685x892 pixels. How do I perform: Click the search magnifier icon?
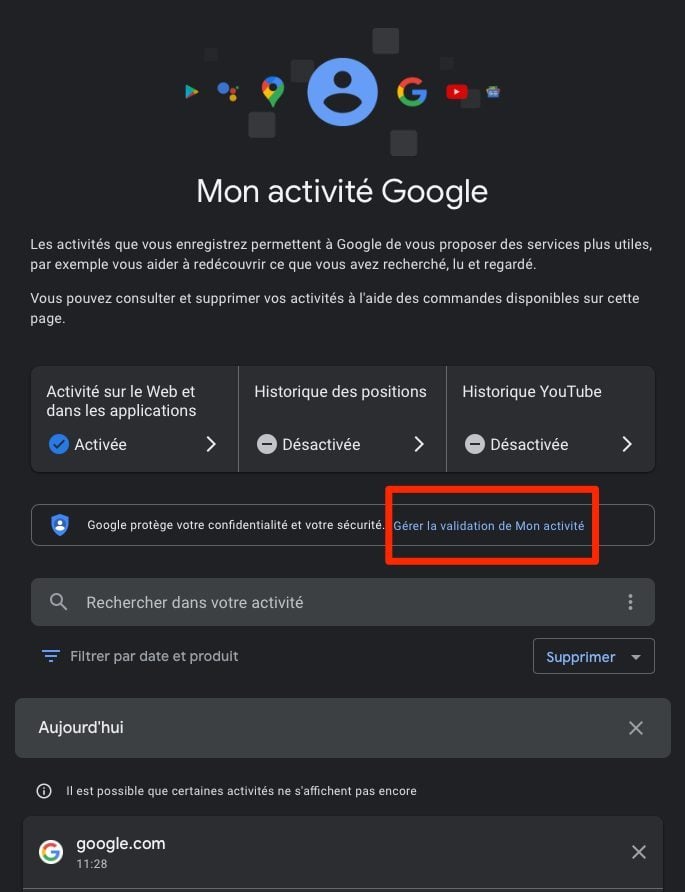[x=59, y=602]
